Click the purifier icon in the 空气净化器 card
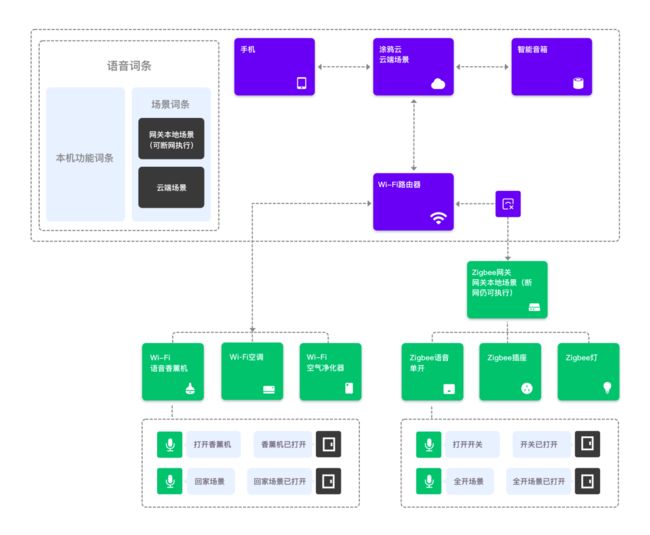The image size is (650, 535). (349, 388)
